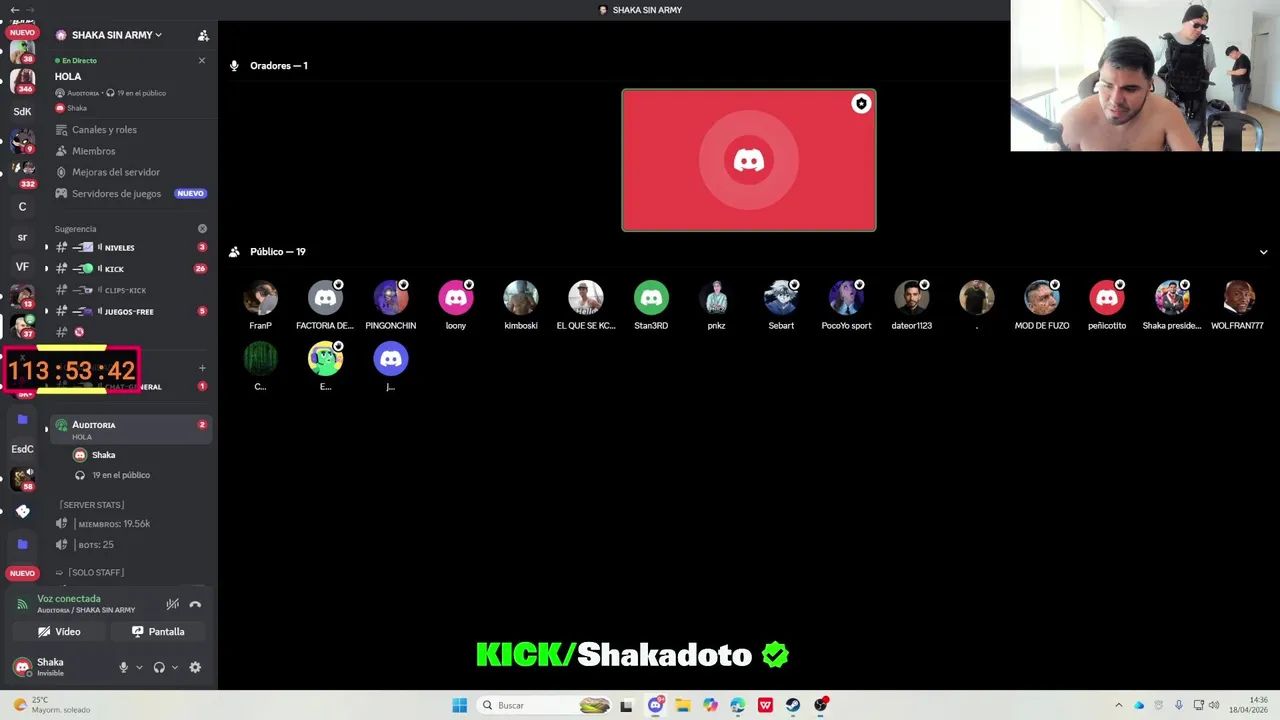Click the red speaker tile in Oradores
Image resolution: width=1280 pixels, height=720 pixels.
[749, 160]
